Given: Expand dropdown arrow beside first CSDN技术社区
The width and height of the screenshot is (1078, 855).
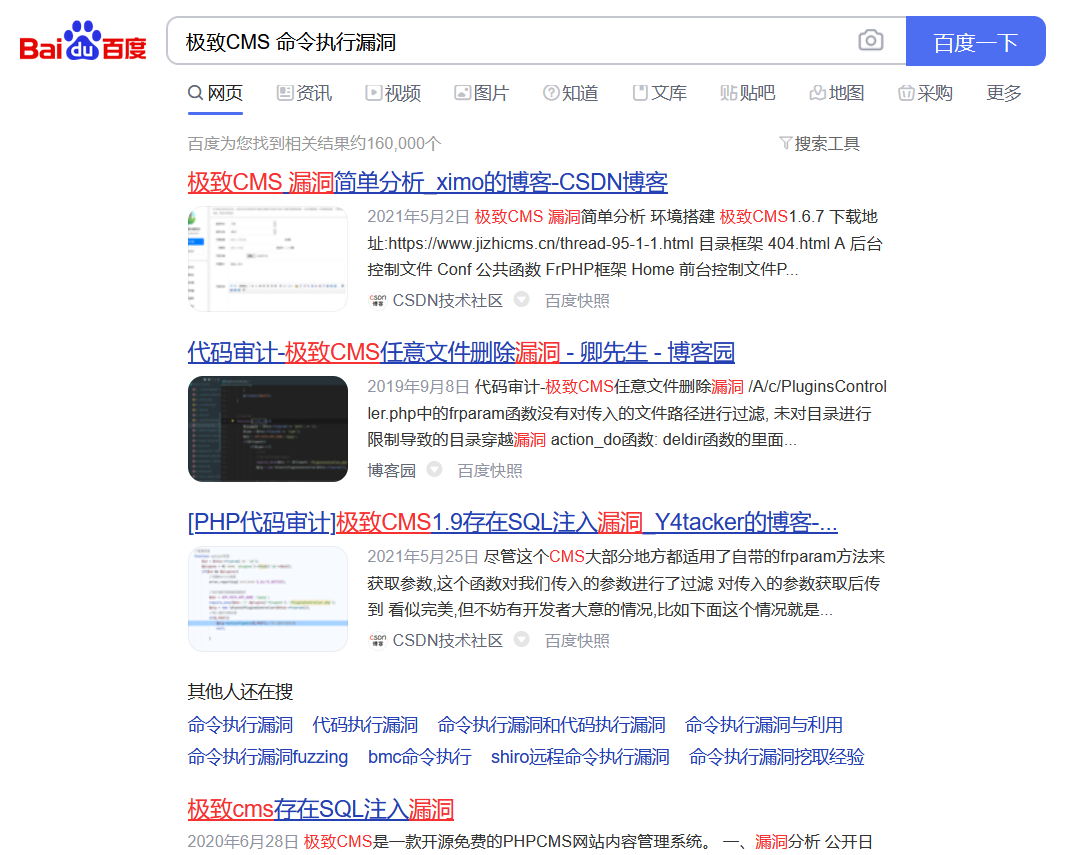Looking at the screenshot, I should click(x=522, y=300).
